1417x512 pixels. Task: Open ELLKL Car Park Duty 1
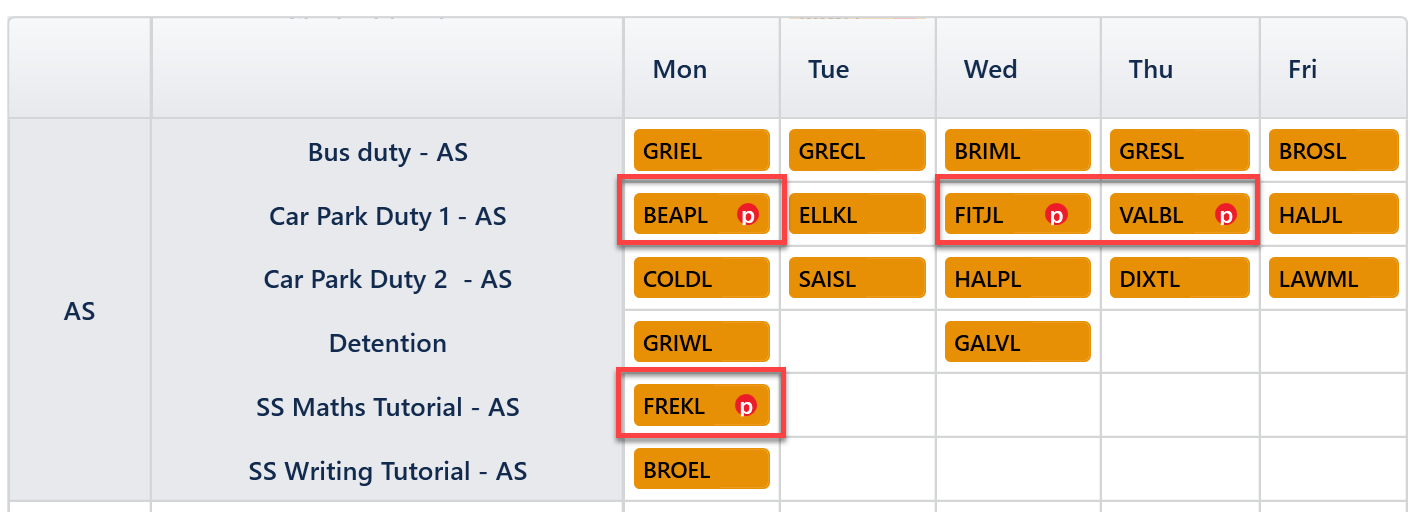[857, 215]
